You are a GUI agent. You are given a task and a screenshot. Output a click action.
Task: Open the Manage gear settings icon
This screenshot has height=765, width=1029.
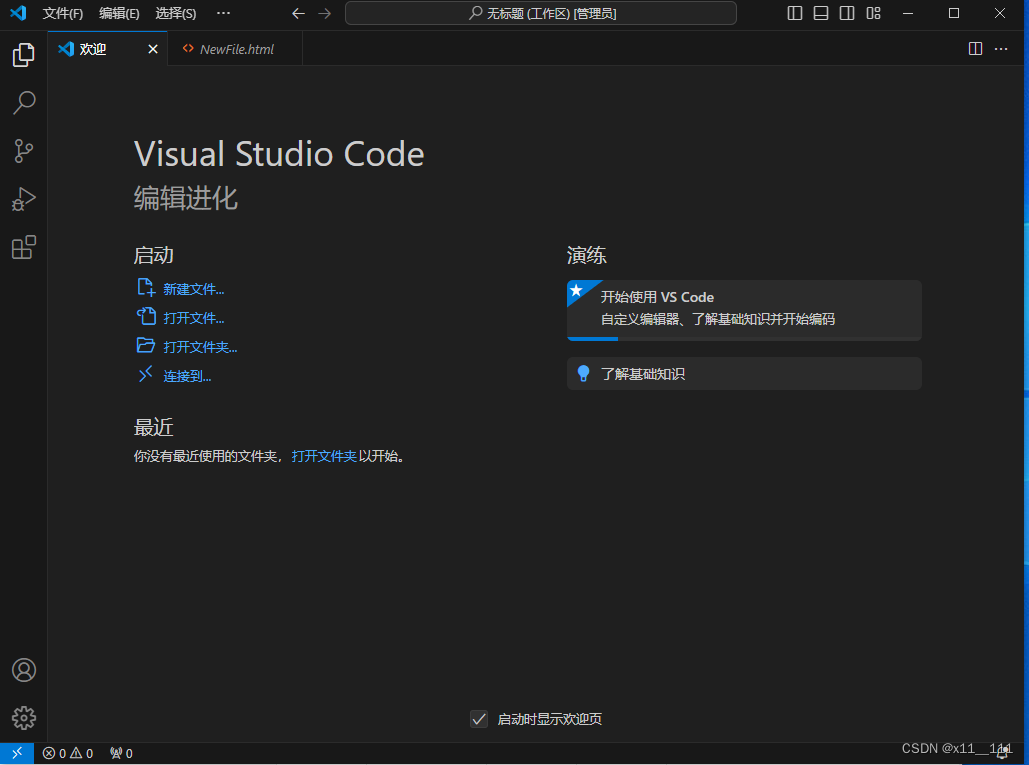(x=24, y=718)
